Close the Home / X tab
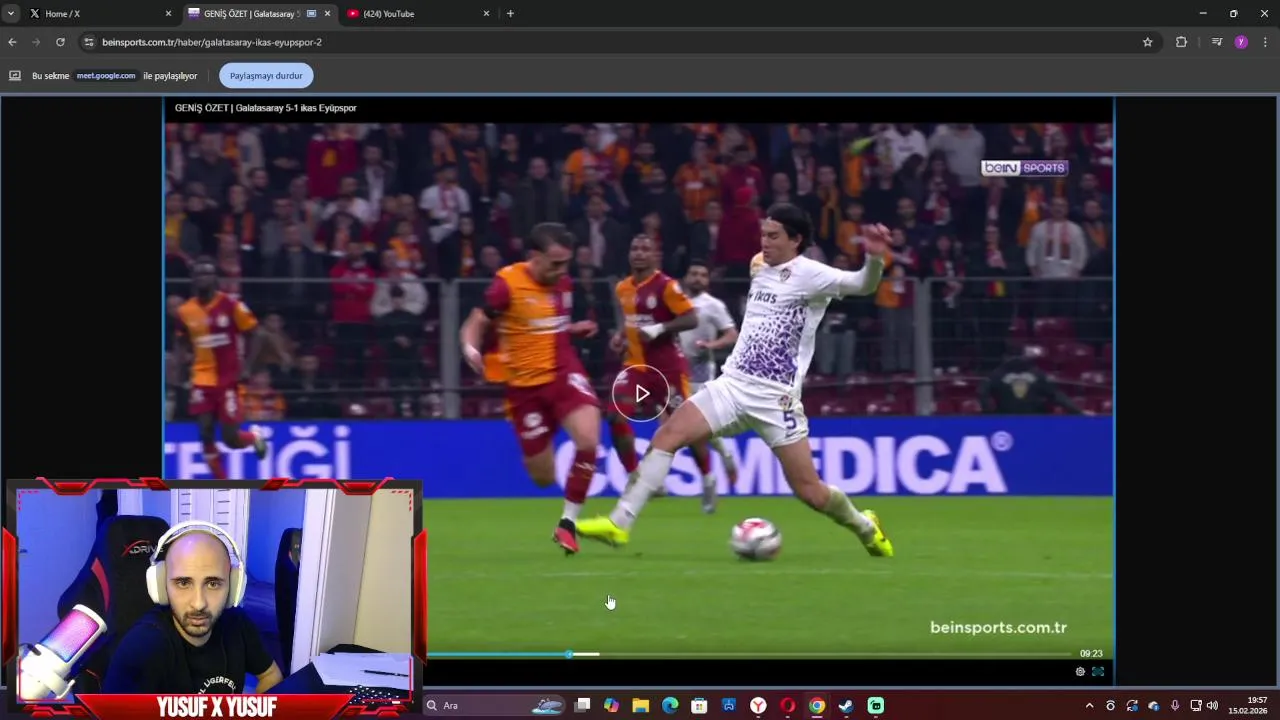Image resolution: width=1280 pixels, height=720 pixels. click(168, 14)
